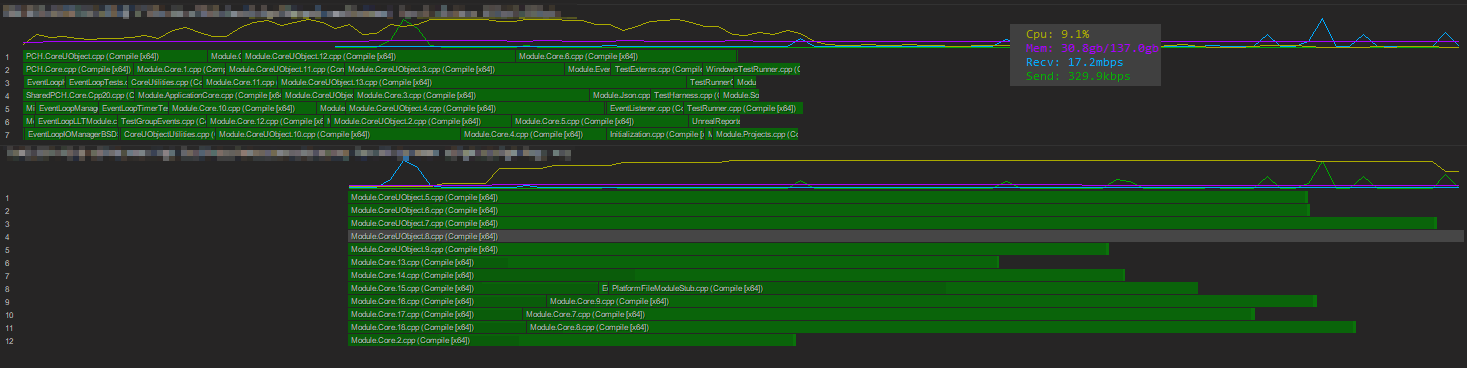Select the Module.CoreUObject.3.cpp compile bar
The height and width of the screenshot is (368, 1467).
(455, 69)
